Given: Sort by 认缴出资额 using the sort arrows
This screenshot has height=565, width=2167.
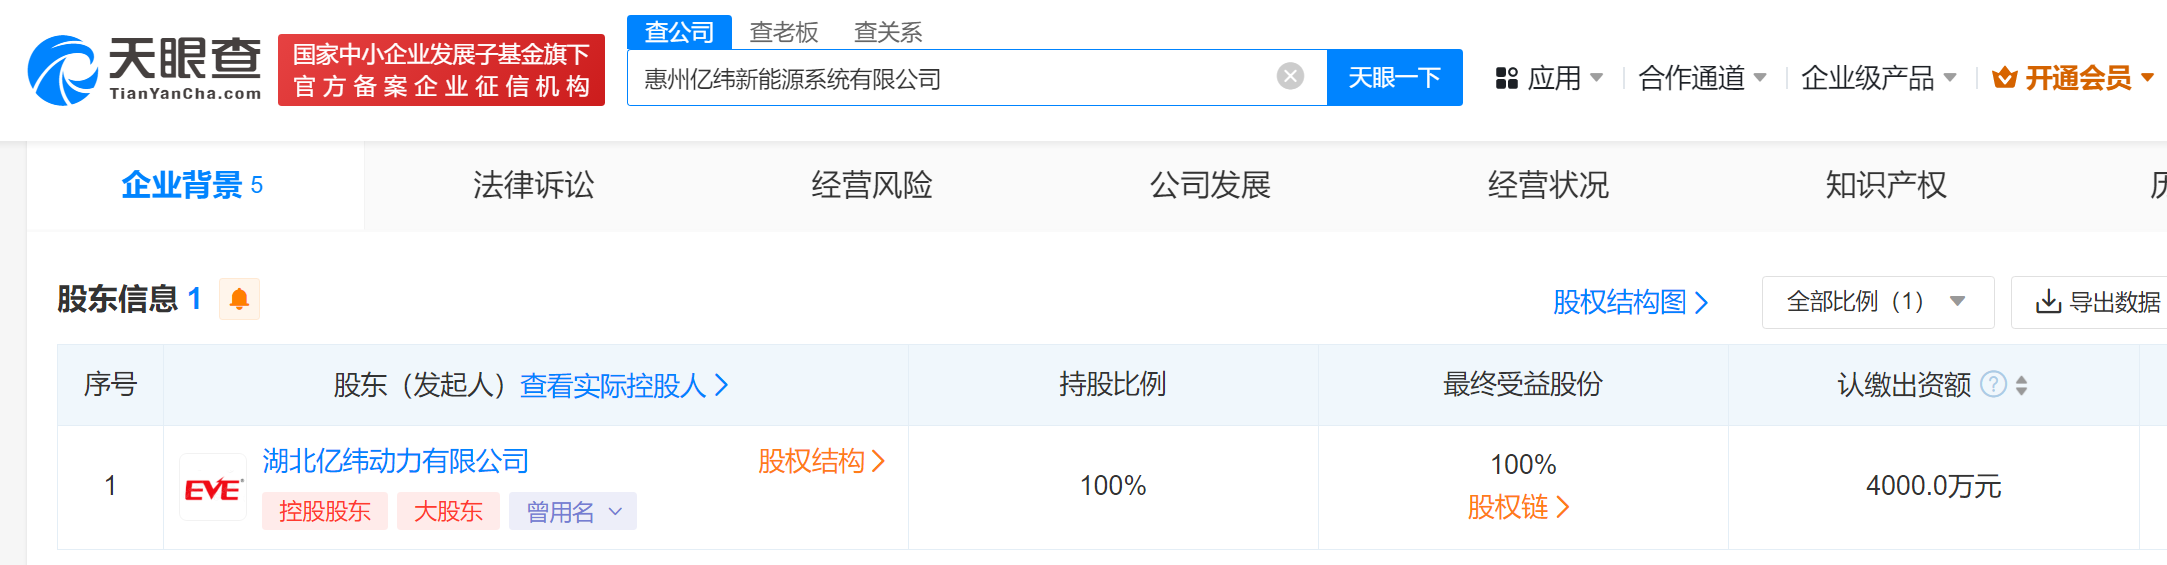Looking at the screenshot, I should [2021, 385].
